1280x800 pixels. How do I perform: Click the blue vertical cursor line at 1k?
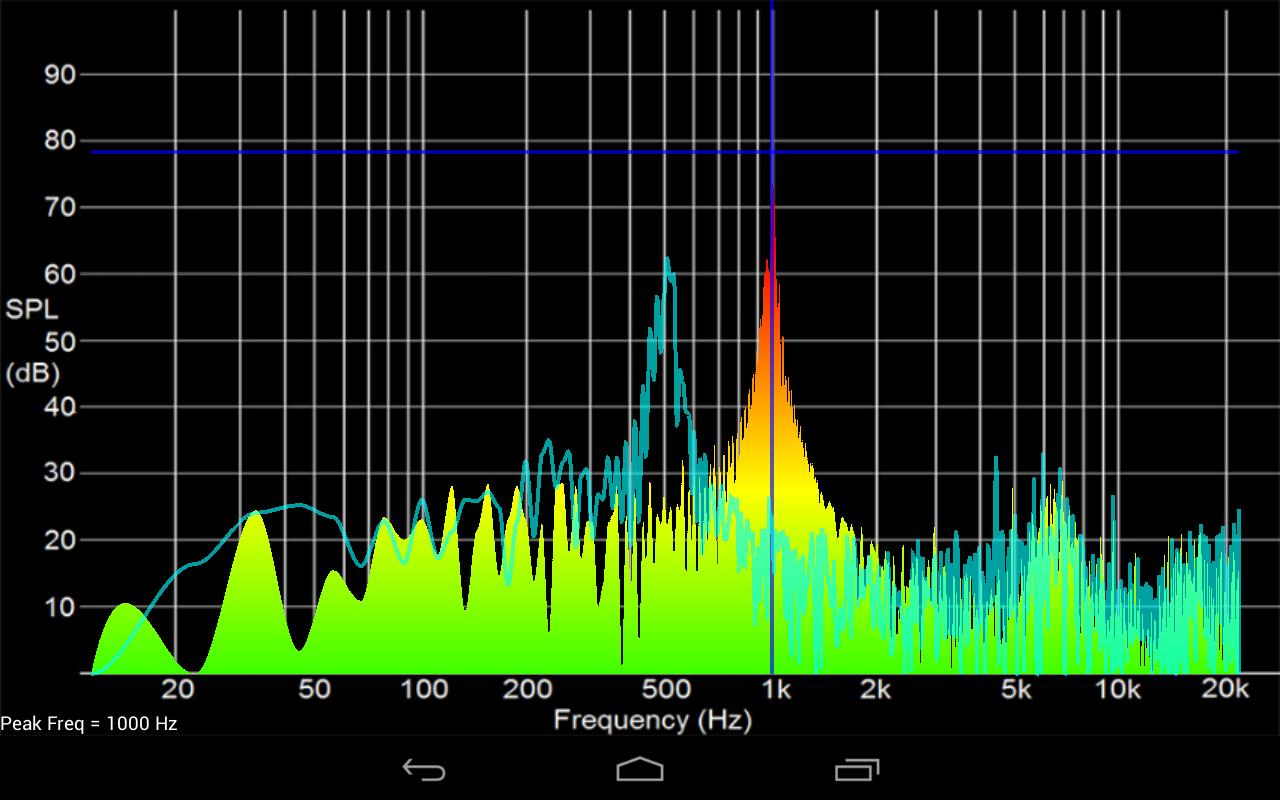tap(772, 400)
